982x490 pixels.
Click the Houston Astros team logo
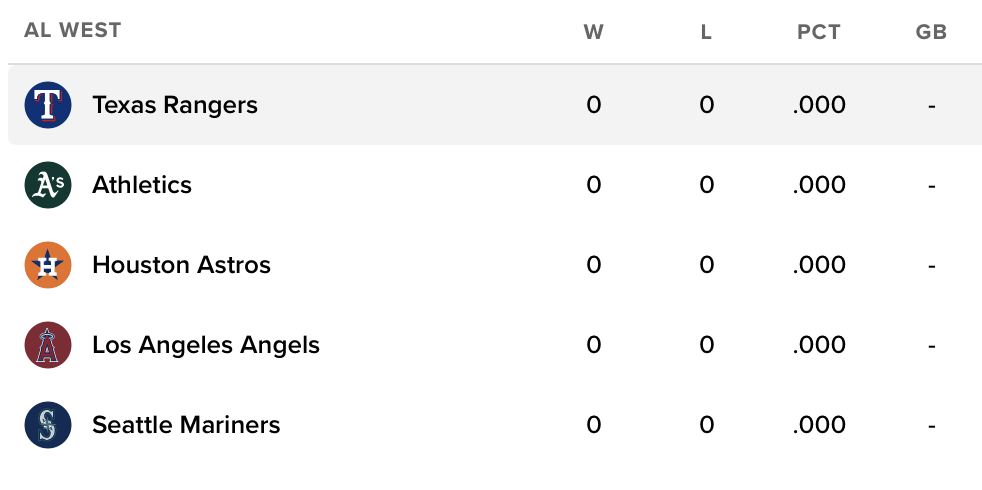click(48, 265)
